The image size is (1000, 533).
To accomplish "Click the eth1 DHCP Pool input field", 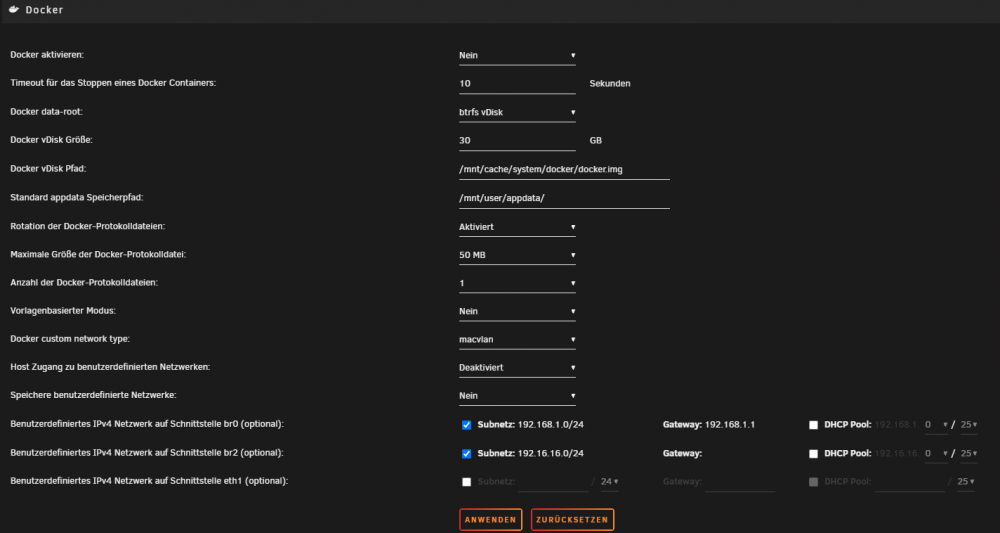I will click(910, 481).
